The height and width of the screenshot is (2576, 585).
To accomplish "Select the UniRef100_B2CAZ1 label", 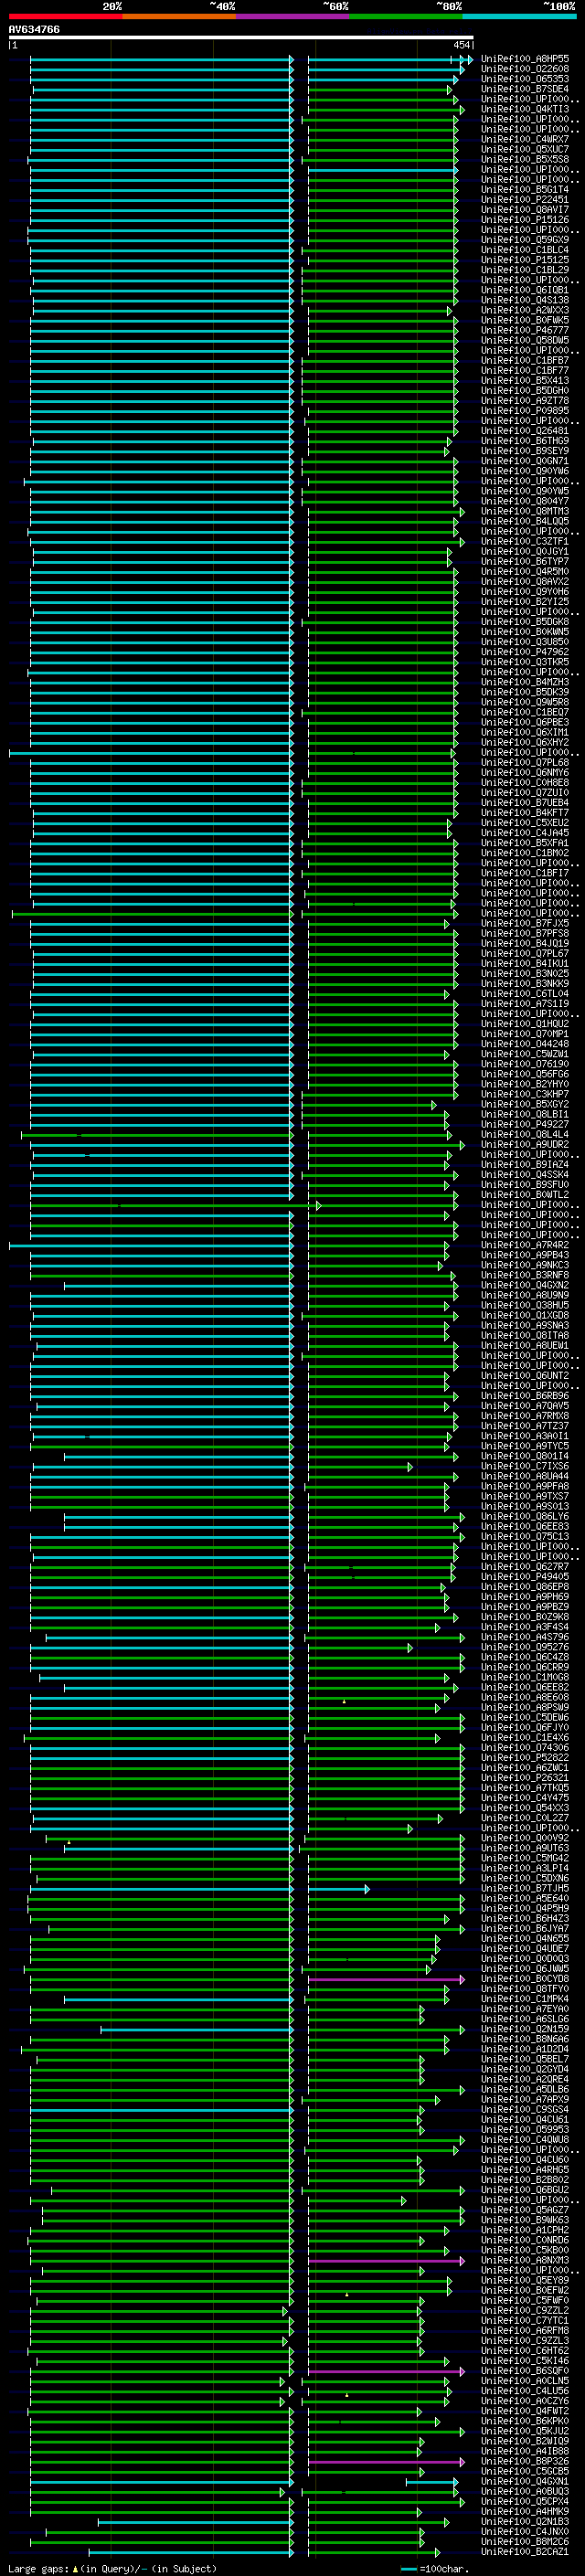I will pos(525,2552).
